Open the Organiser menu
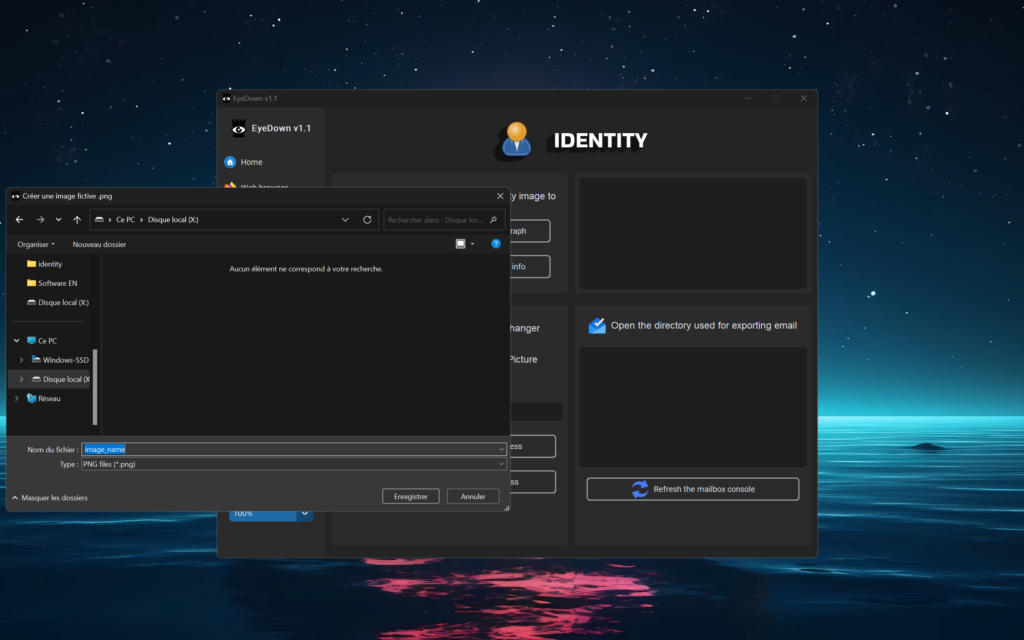Image resolution: width=1024 pixels, height=640 pixels. tap(36, 244)
